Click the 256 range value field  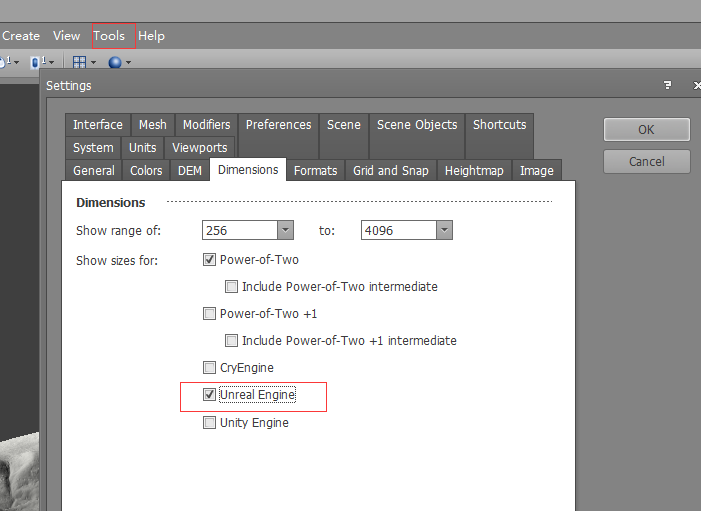coord(240,230)
